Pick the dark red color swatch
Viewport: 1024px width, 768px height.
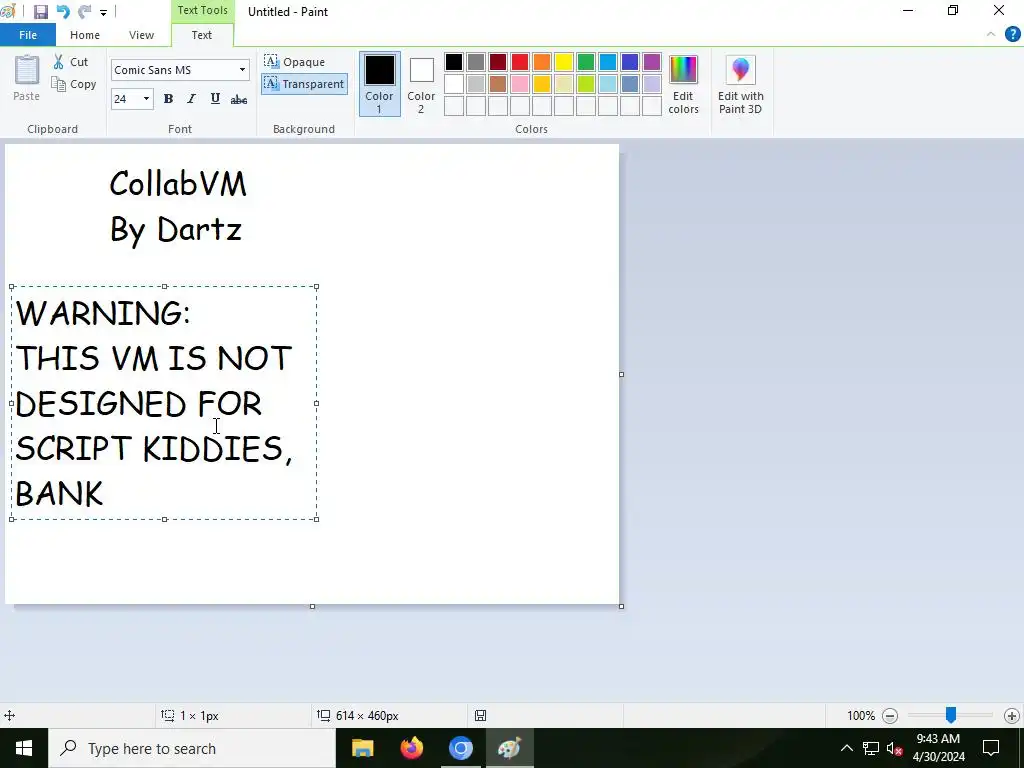pyautogui.click(x=498, y=62)
